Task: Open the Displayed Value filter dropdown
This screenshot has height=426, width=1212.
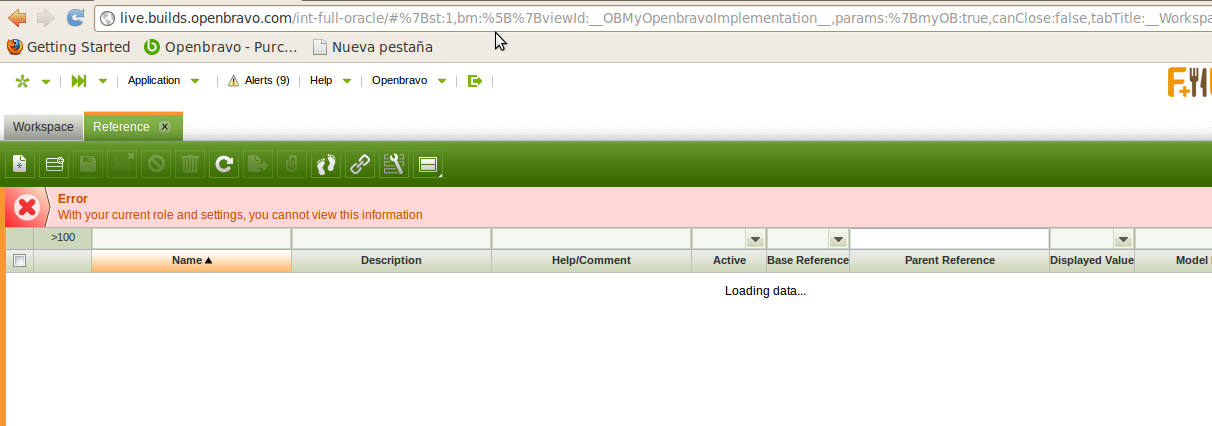Action: 1123,239
